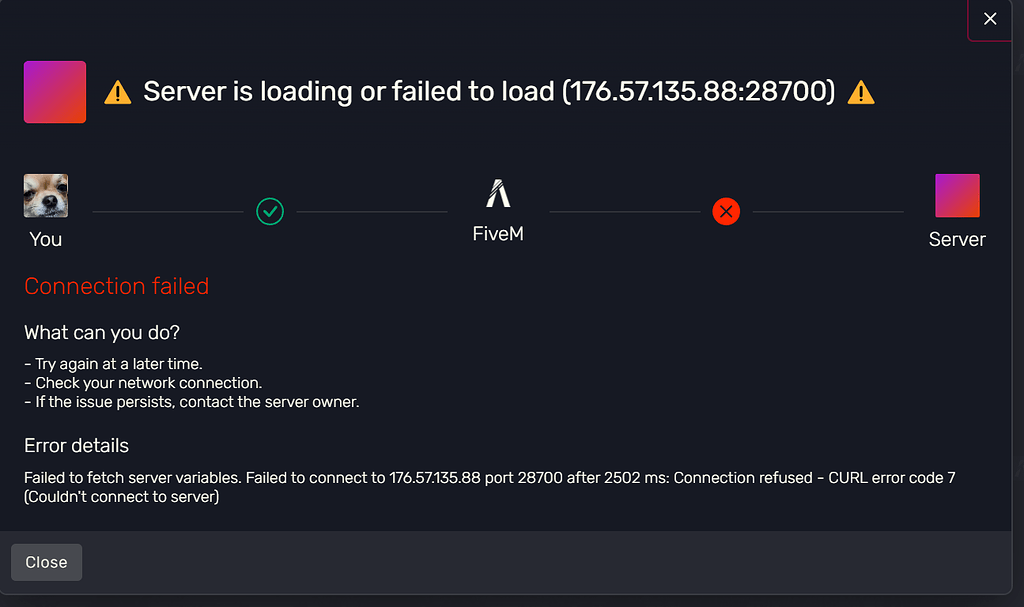Click the small gradient icon above Server
Screen dimensions: 1024x607
click(x=957, y=195)
